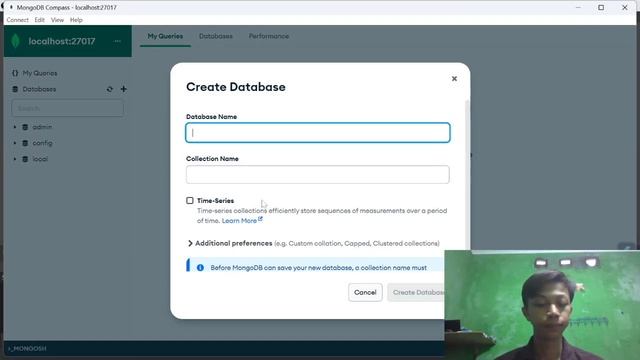
Task: Focus the Database Name input field
Action: pyautogui.click(x=318, y=133)
